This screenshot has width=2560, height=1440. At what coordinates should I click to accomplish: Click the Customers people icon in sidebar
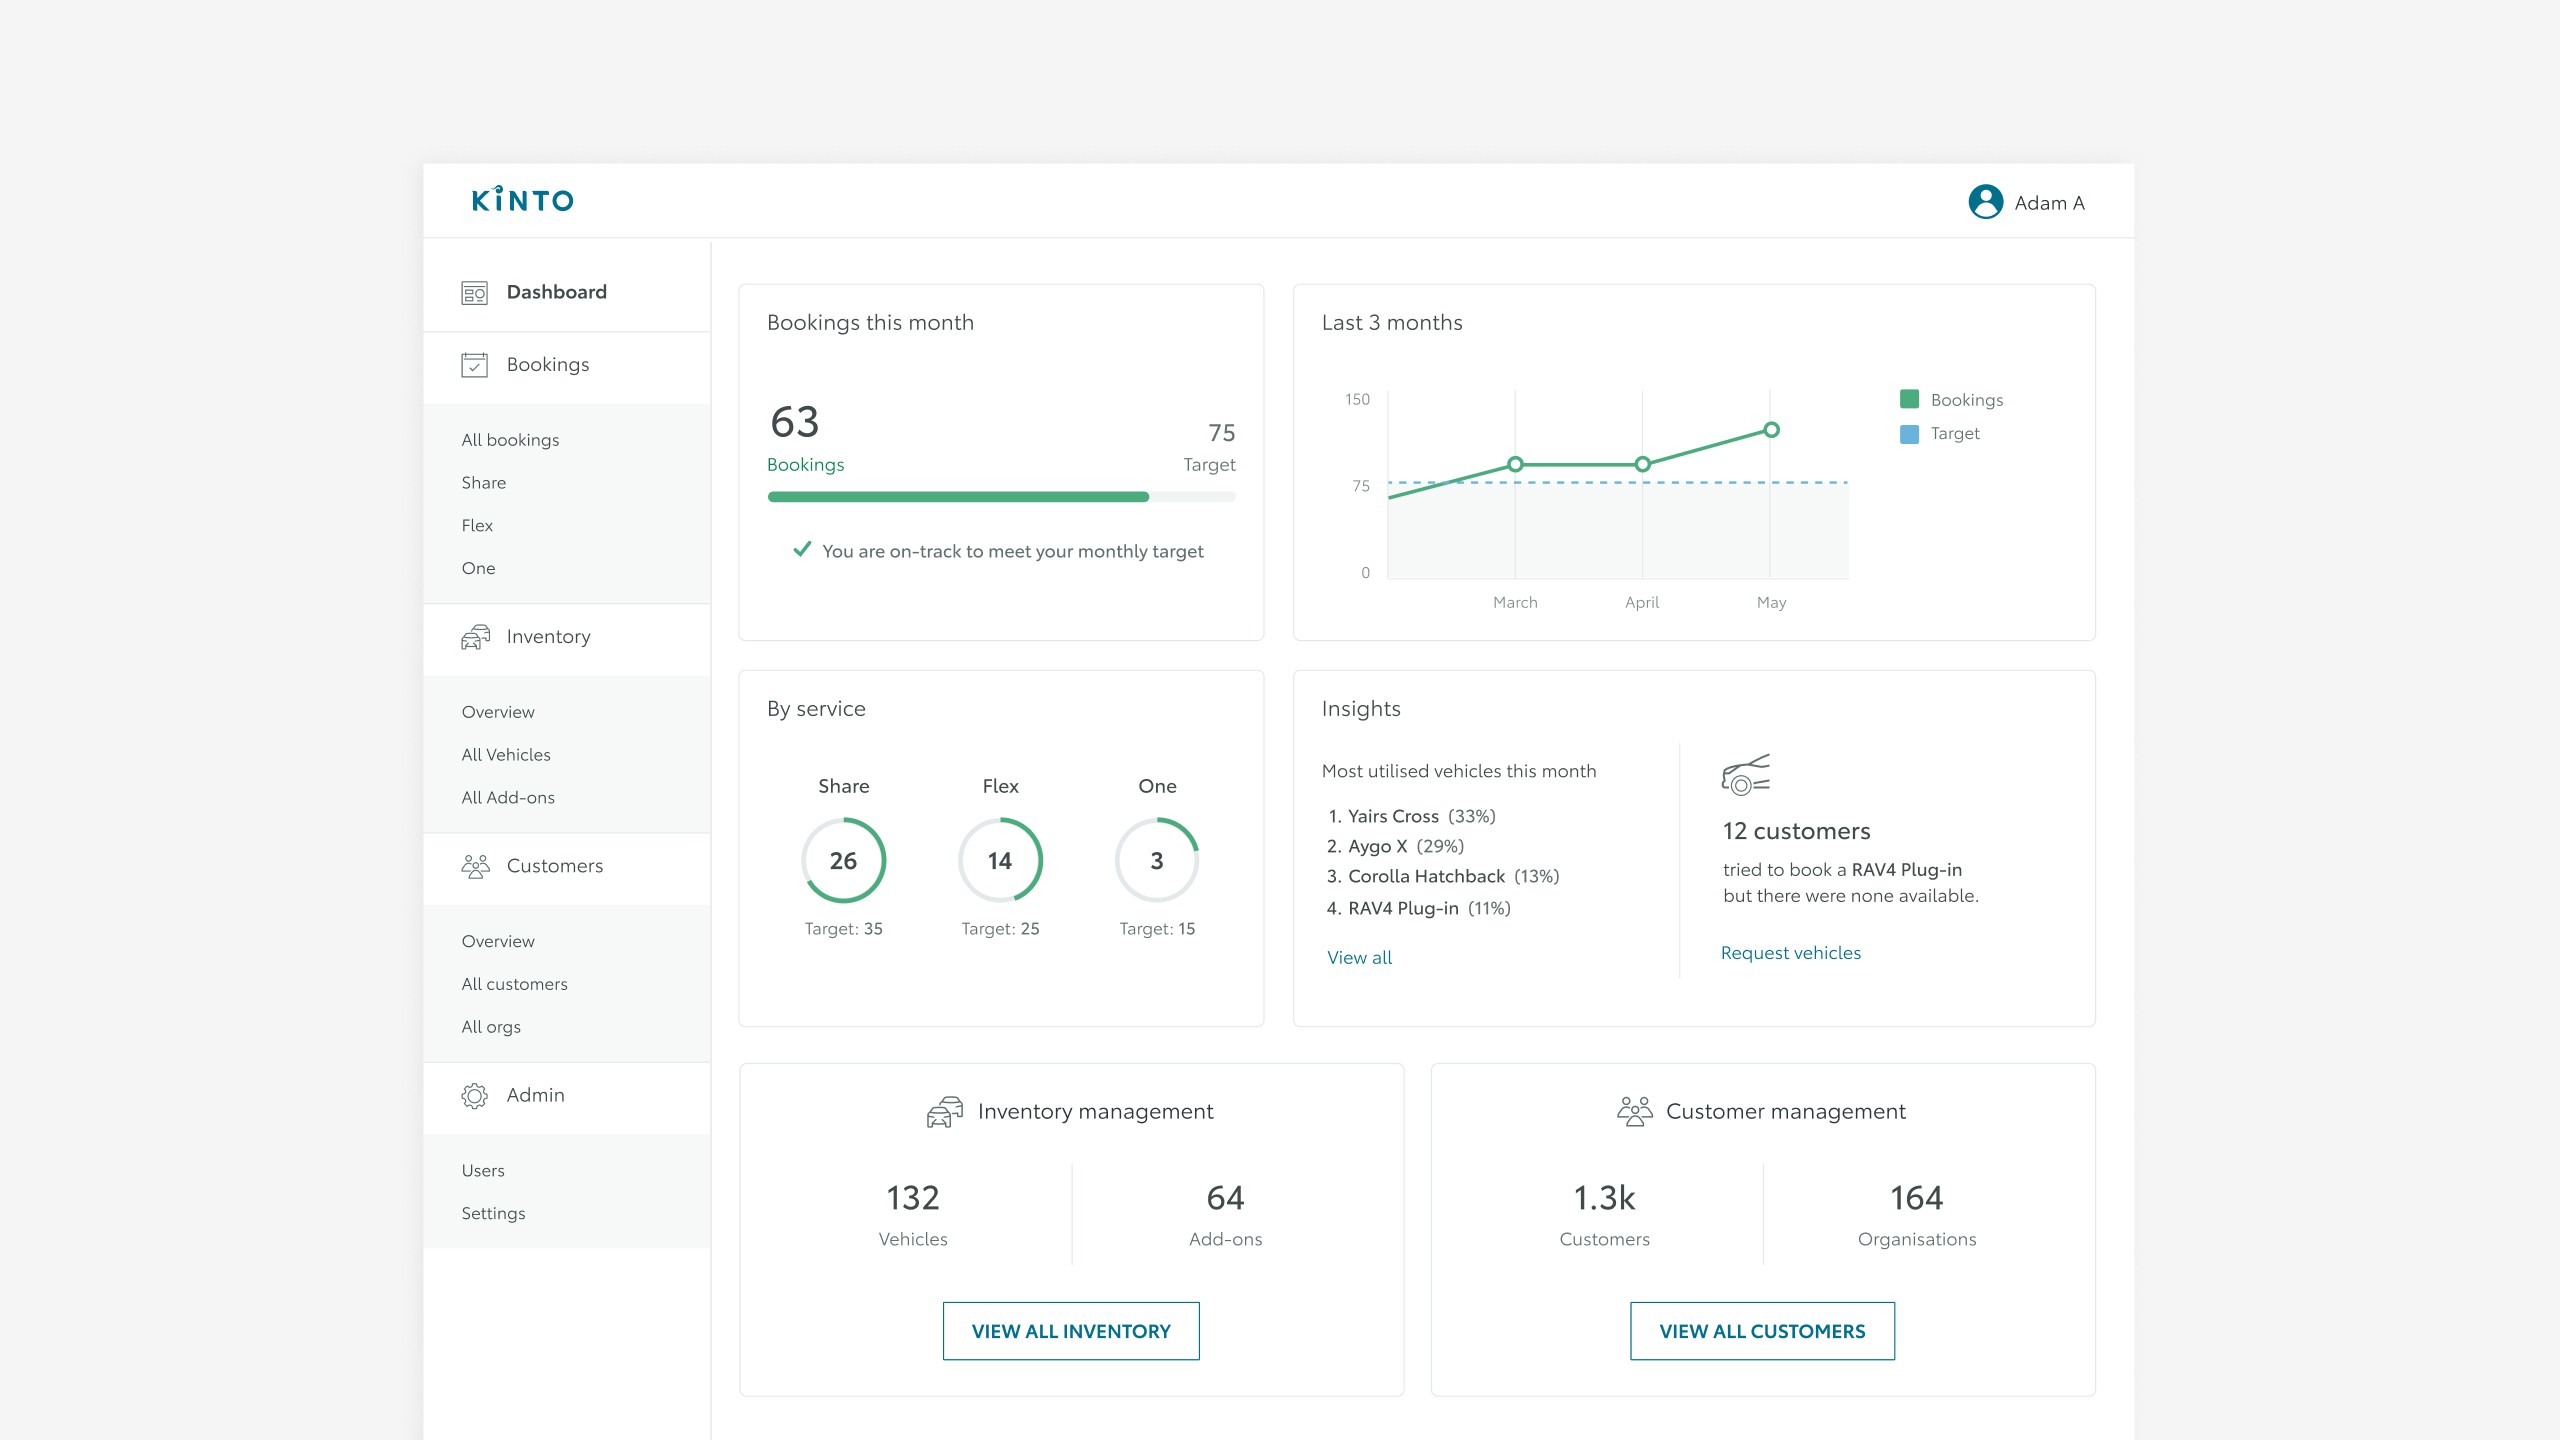tap(475, 866)
